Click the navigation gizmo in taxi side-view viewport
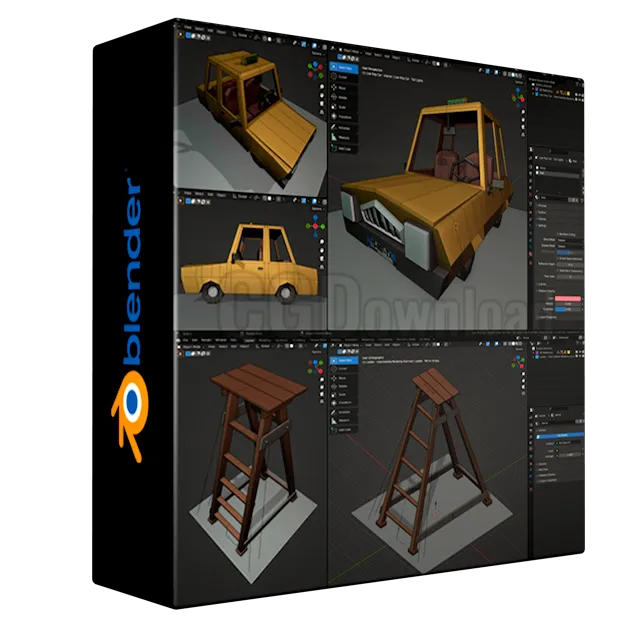This screenshot has width=630, height=630. 315,226
